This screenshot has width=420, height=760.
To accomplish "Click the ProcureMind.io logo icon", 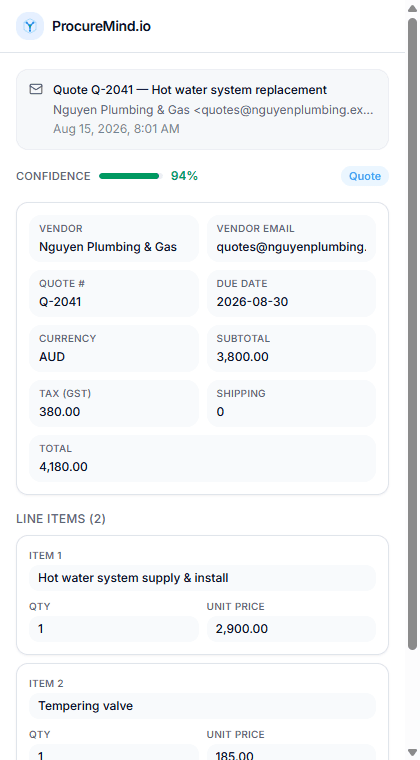I will (x=30, y=26).
